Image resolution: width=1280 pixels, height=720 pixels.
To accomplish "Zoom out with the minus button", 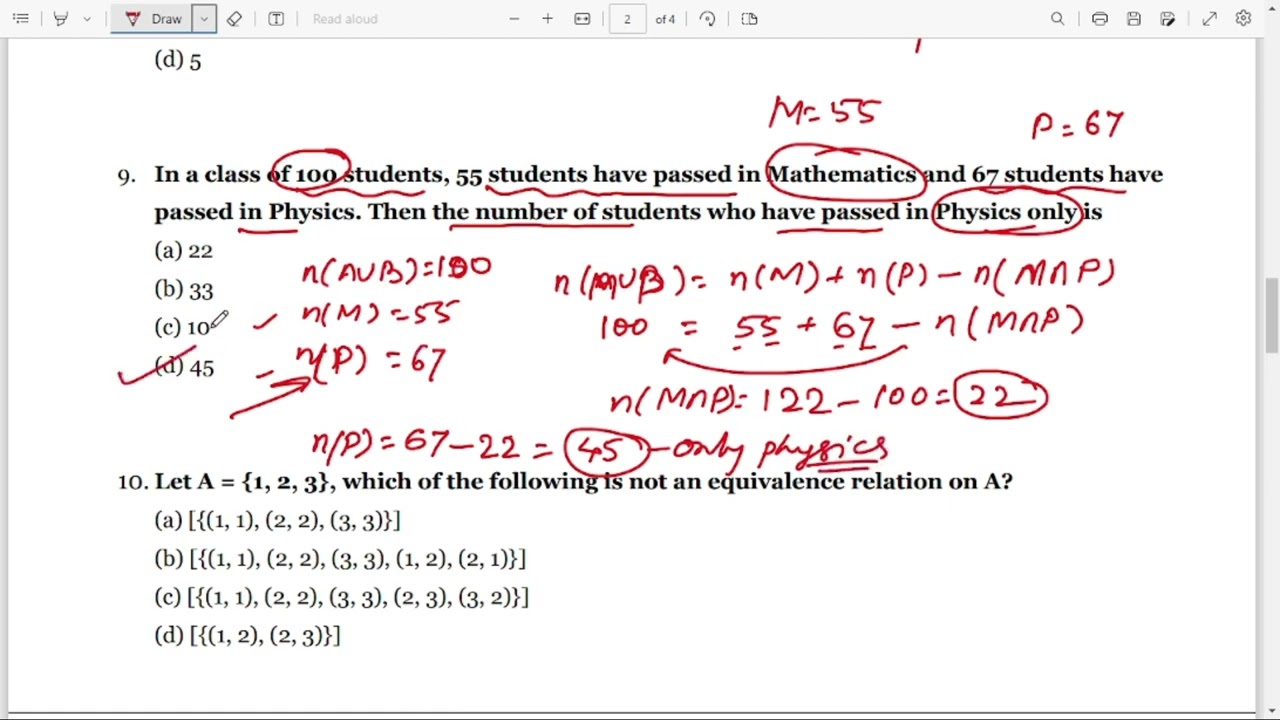I will [514, 19].
